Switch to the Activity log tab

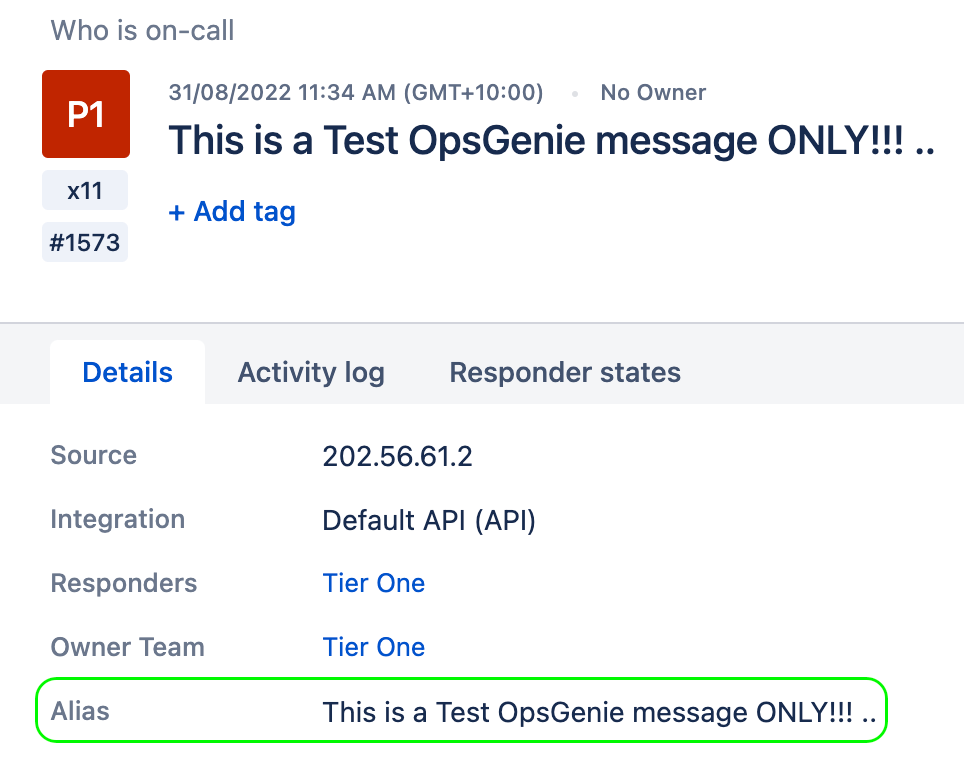tap(311, 373)
